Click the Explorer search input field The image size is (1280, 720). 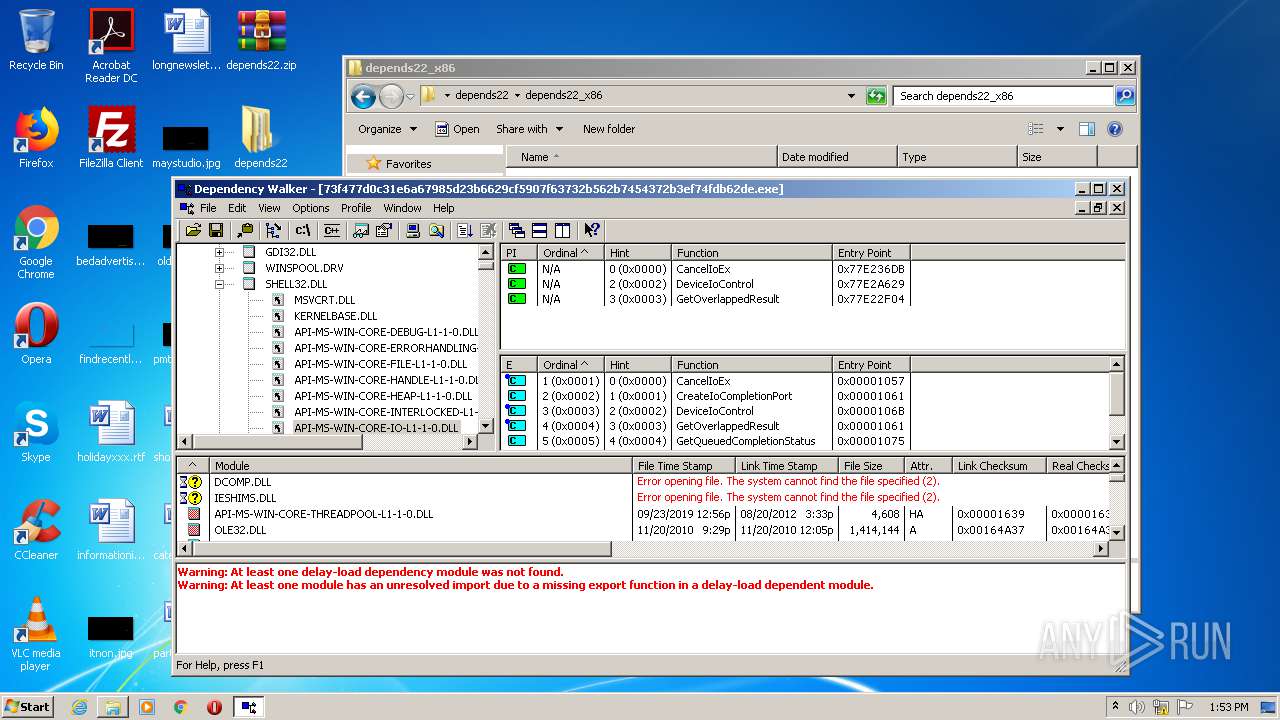coord(1003,96)
